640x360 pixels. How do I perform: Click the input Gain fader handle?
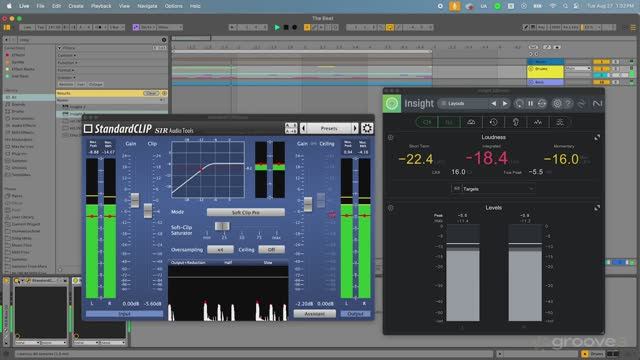pos(135,200)
